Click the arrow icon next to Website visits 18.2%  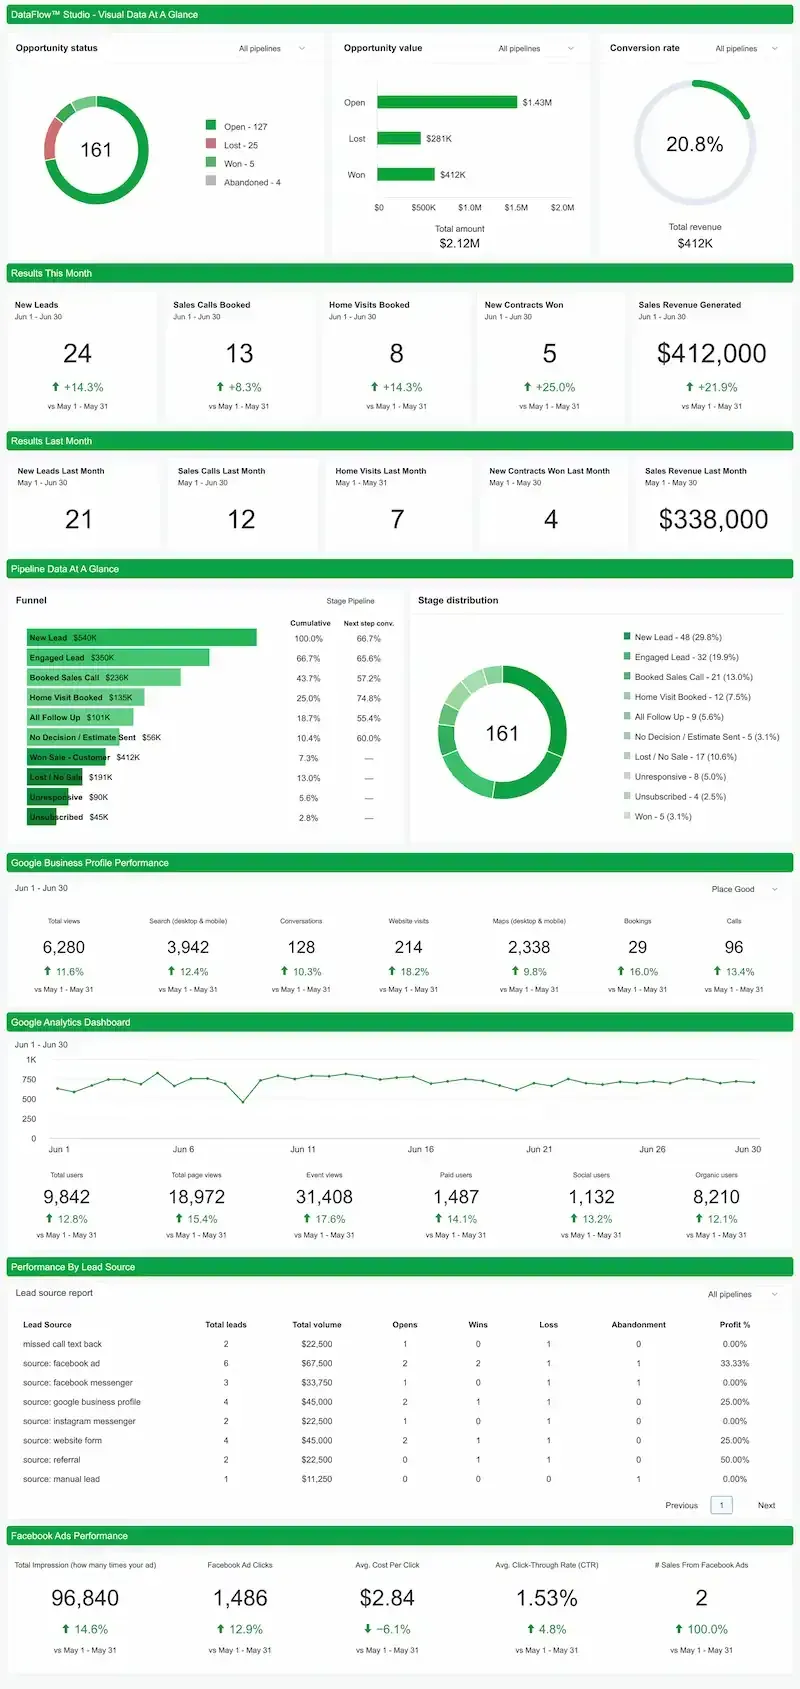click(x=391, y=971)
